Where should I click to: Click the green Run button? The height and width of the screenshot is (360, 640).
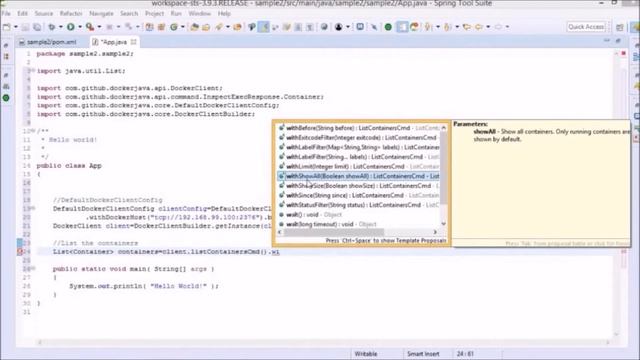point(71,27)
